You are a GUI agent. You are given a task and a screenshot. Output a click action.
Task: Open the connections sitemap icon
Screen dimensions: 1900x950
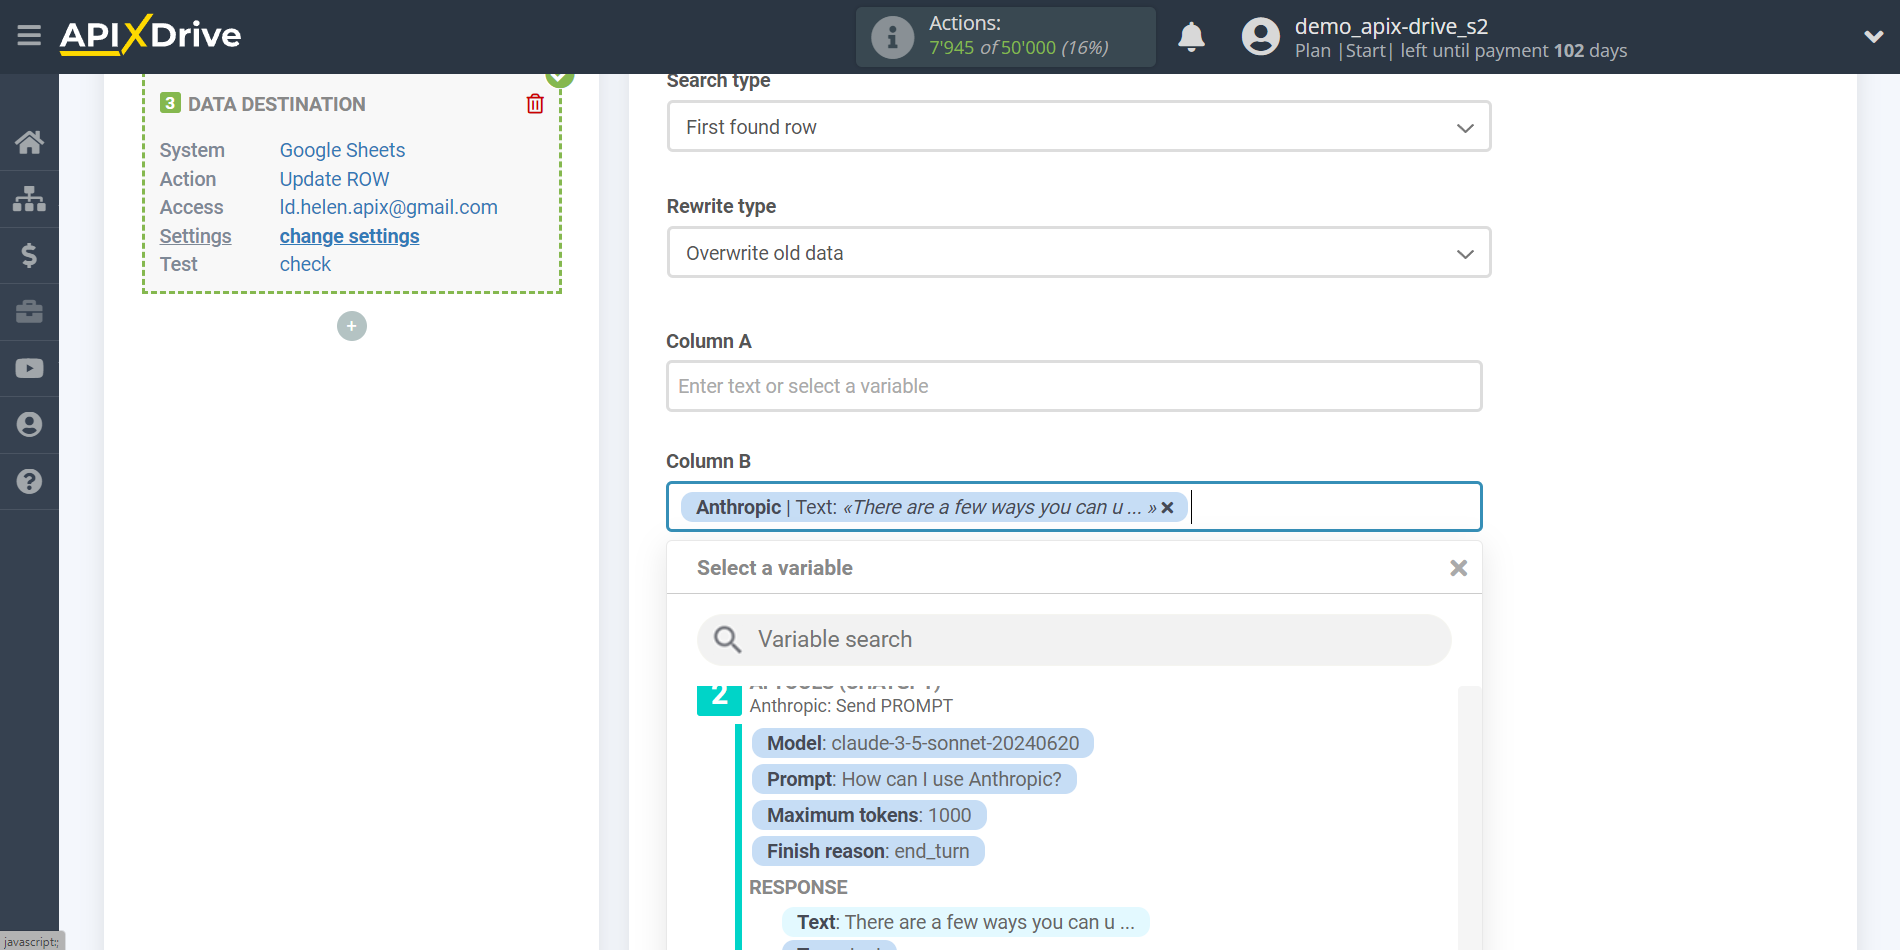coord(29,199)
